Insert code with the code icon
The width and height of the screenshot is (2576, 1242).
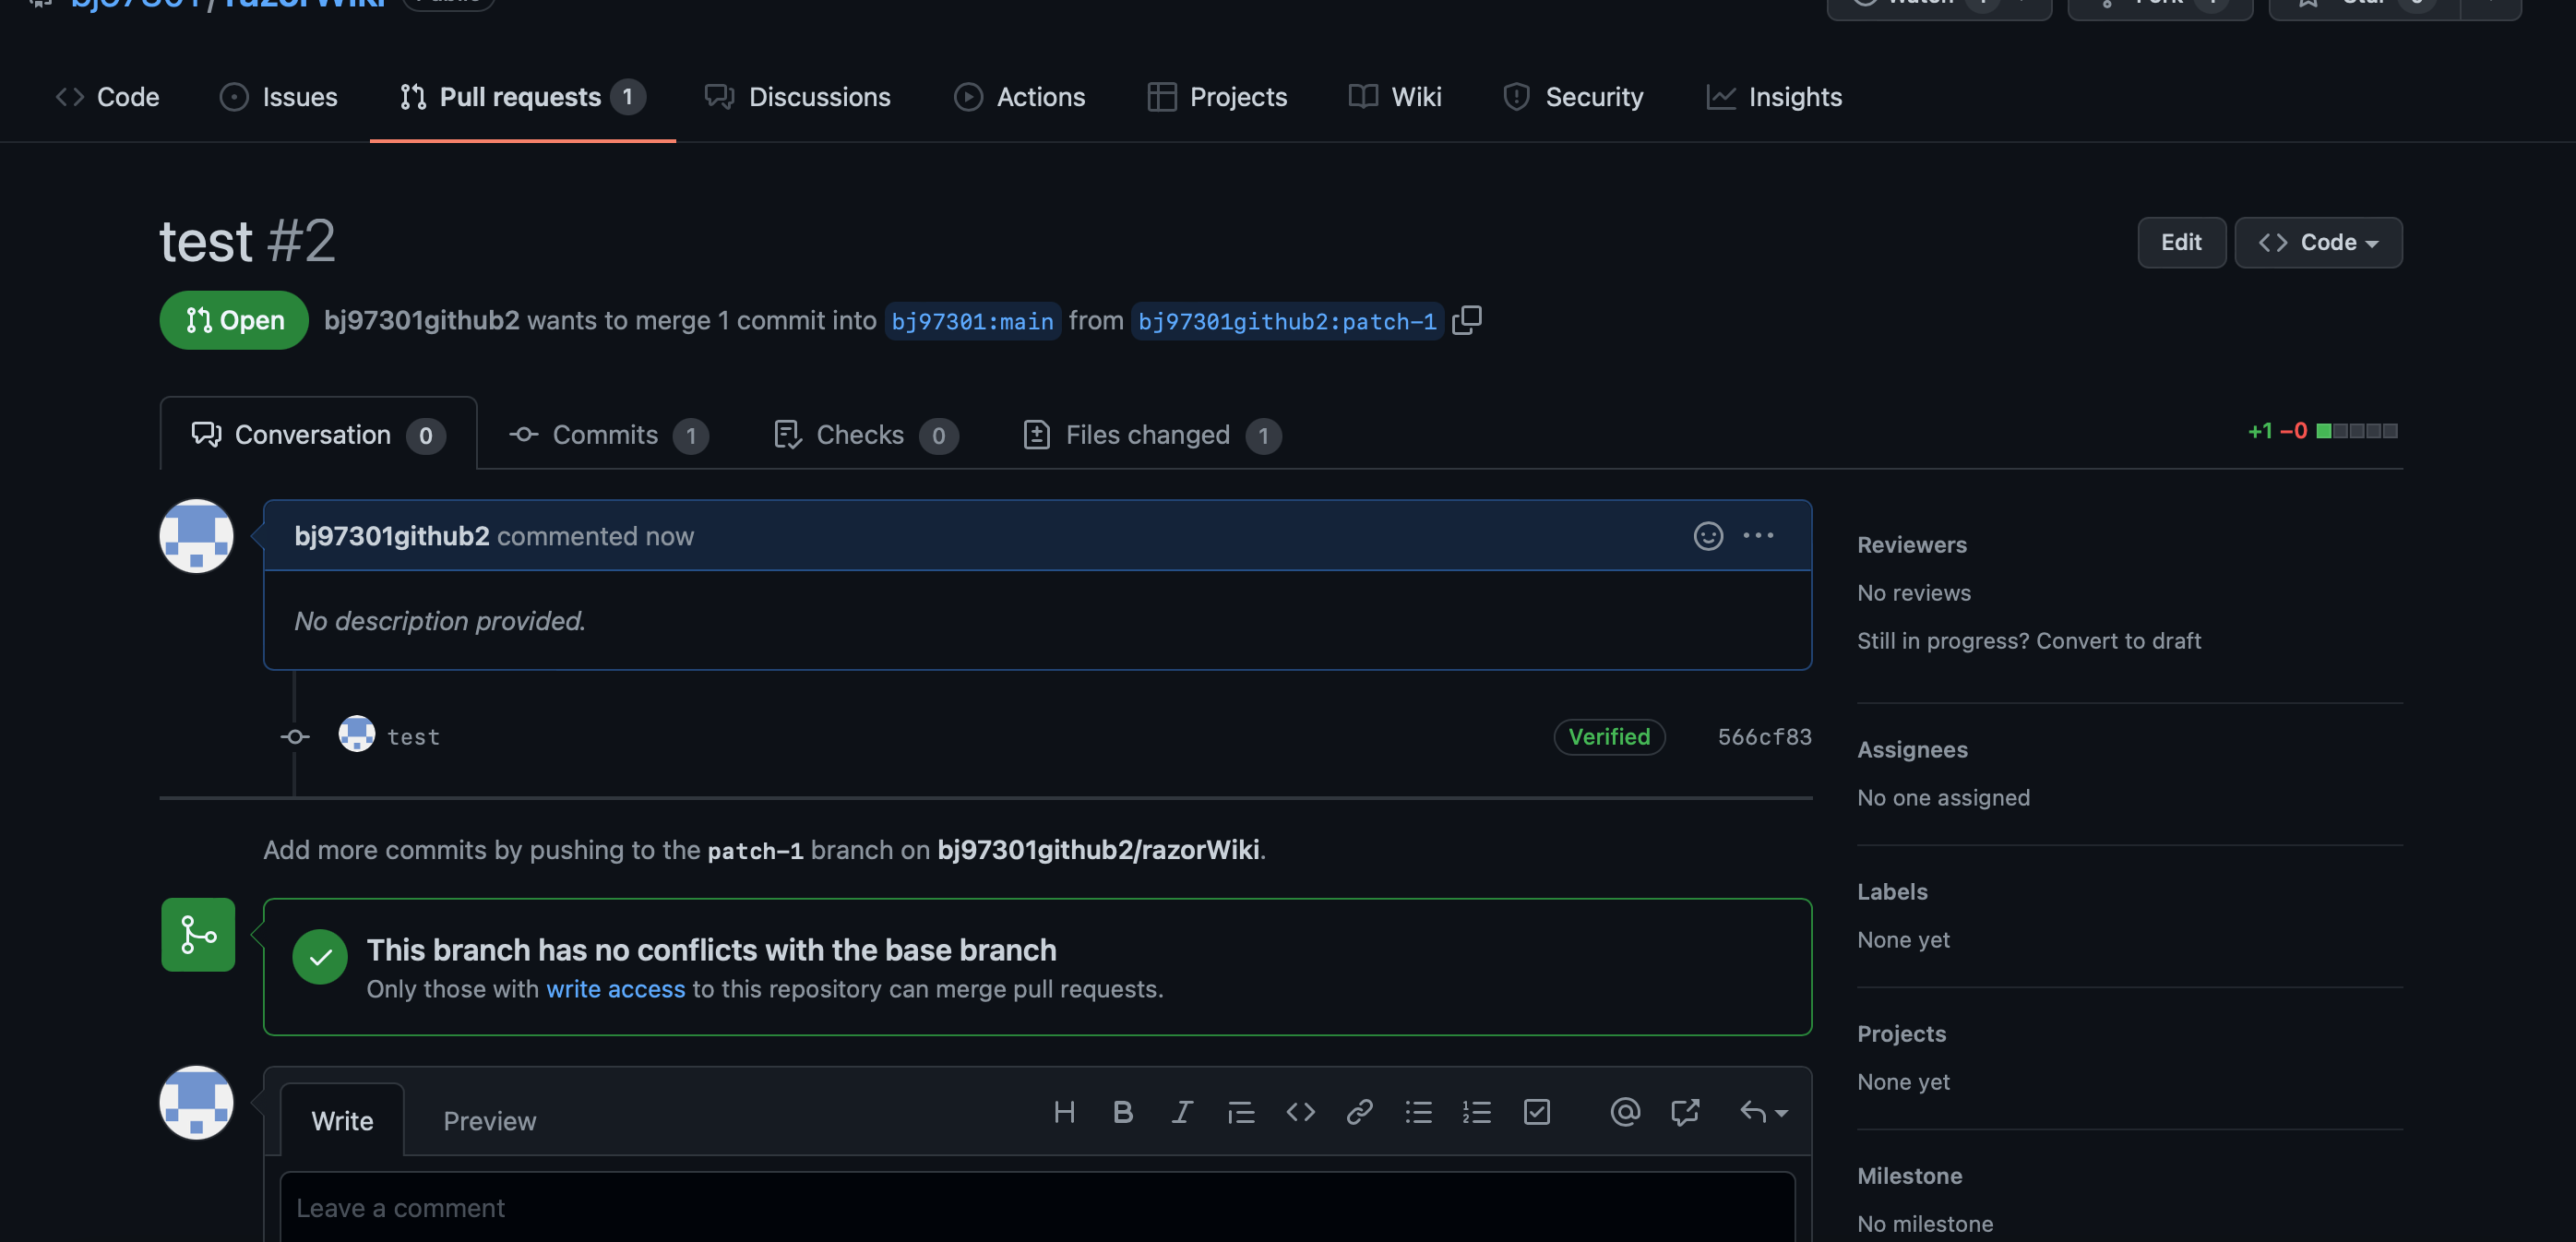pos(1300,1112)
